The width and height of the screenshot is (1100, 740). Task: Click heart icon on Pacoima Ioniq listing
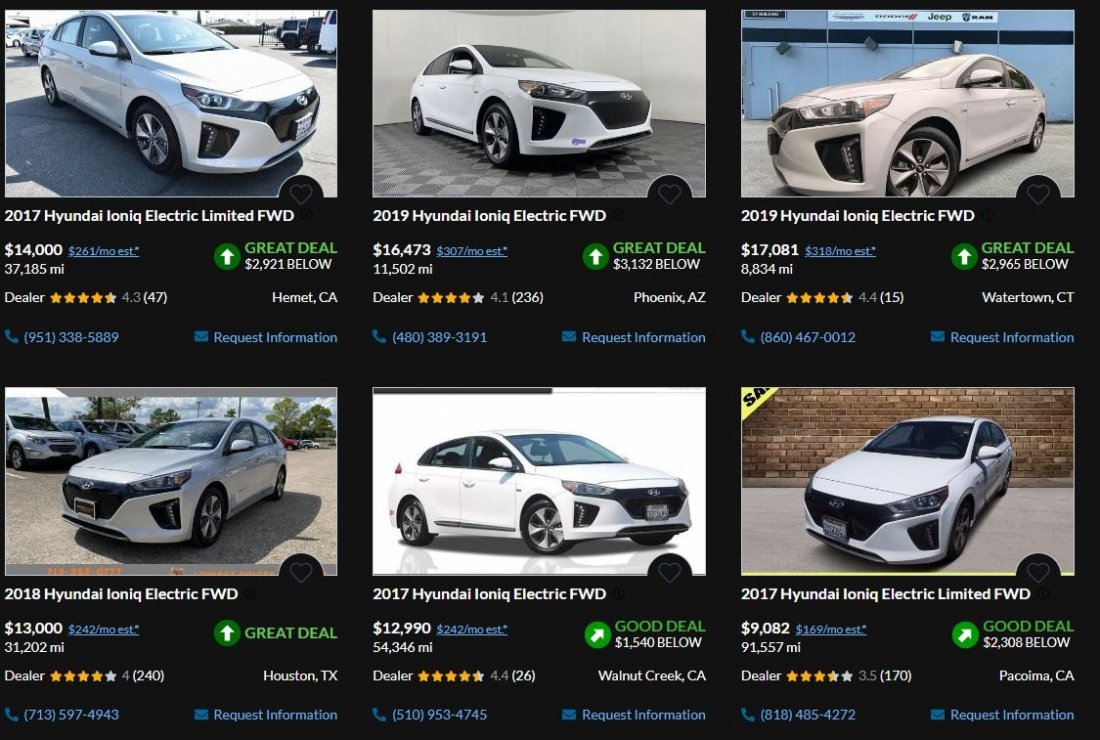coord(1038,572)
